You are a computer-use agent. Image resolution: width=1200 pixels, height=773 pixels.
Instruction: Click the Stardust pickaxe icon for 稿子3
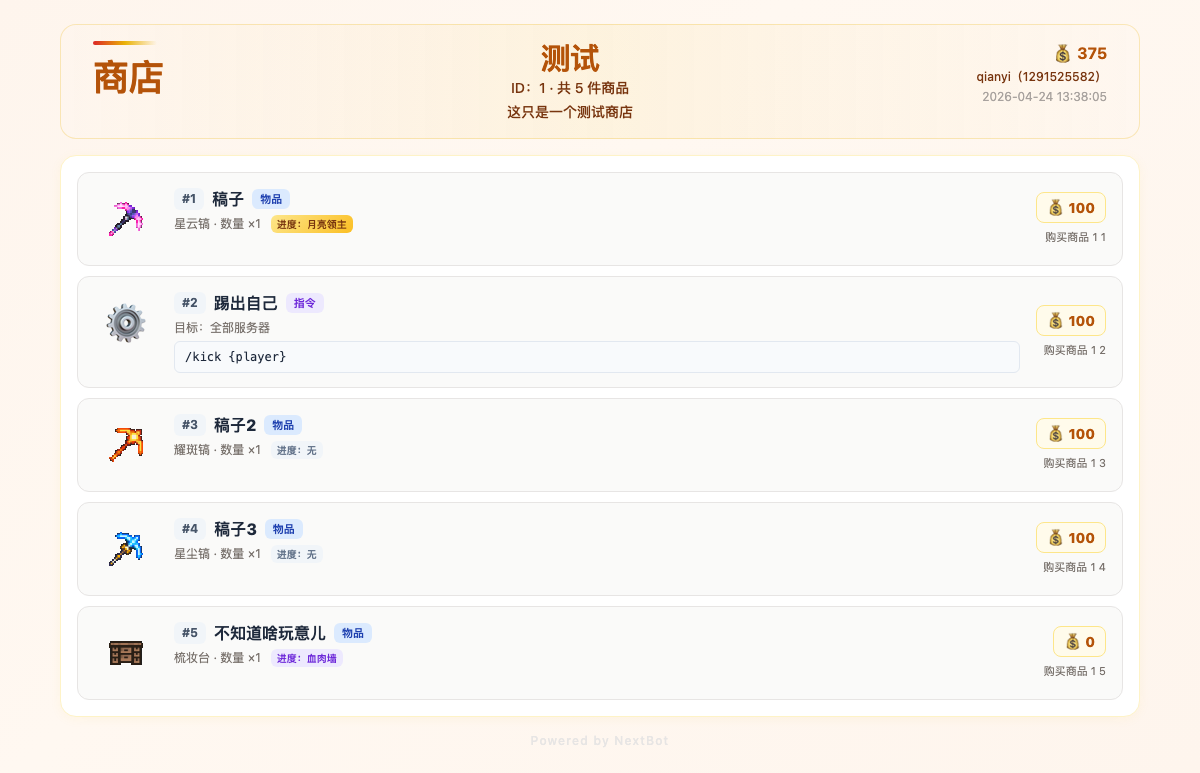pyautogui.click(x=126, y=549)
